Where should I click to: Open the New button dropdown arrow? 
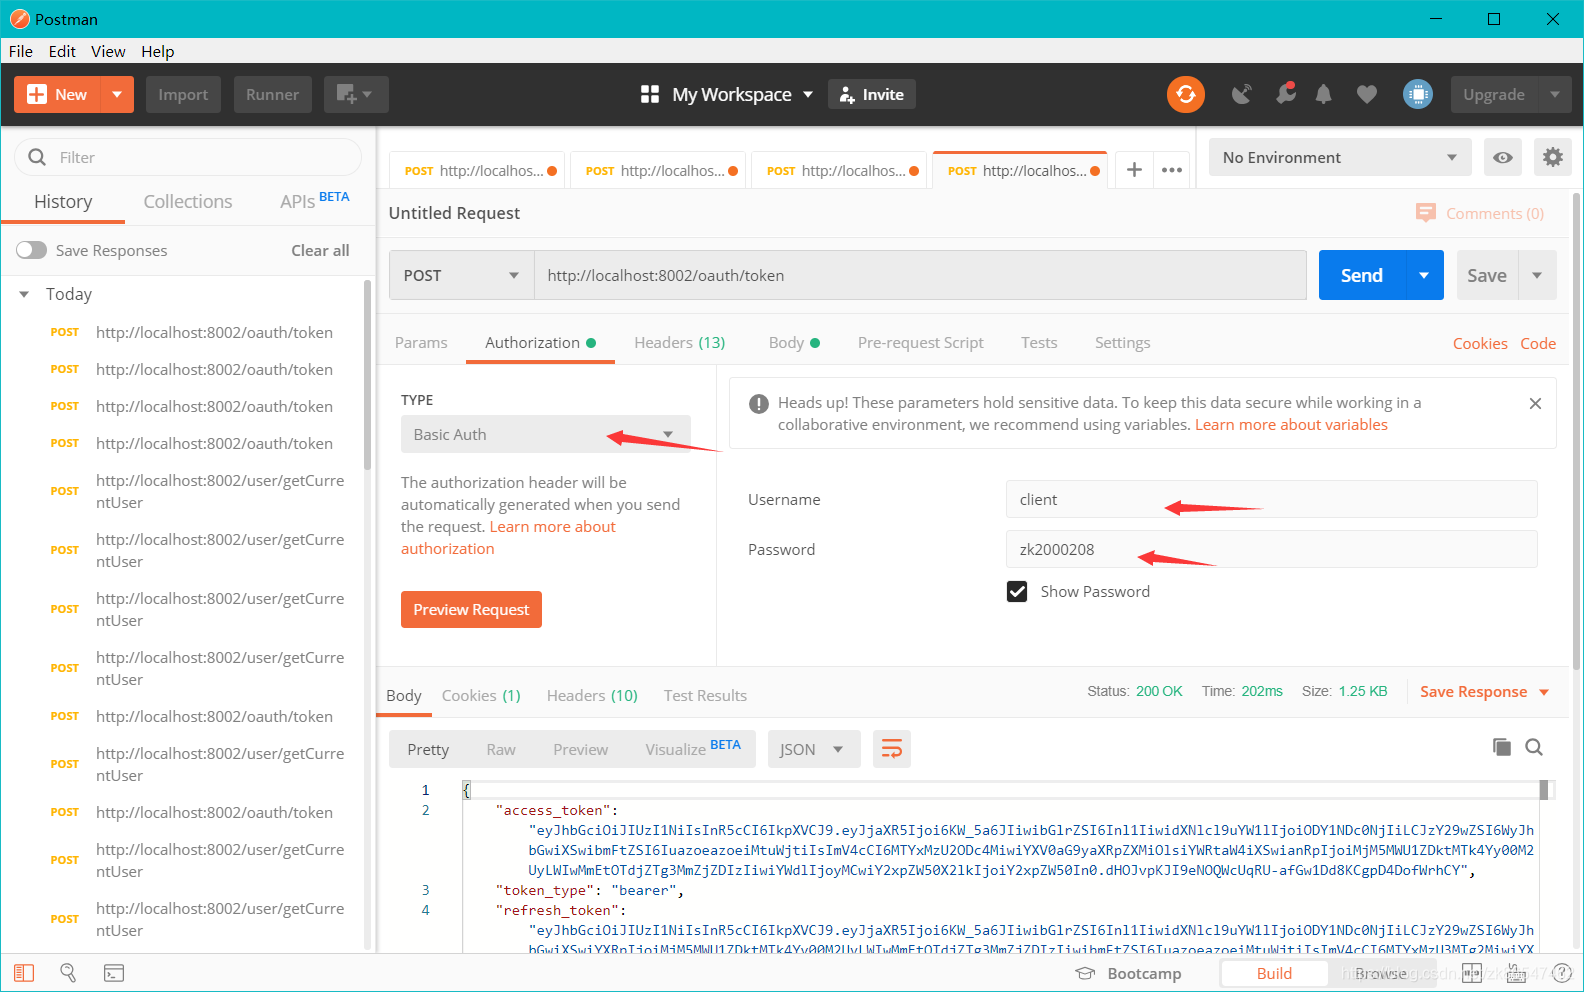(x=117, y=94)
